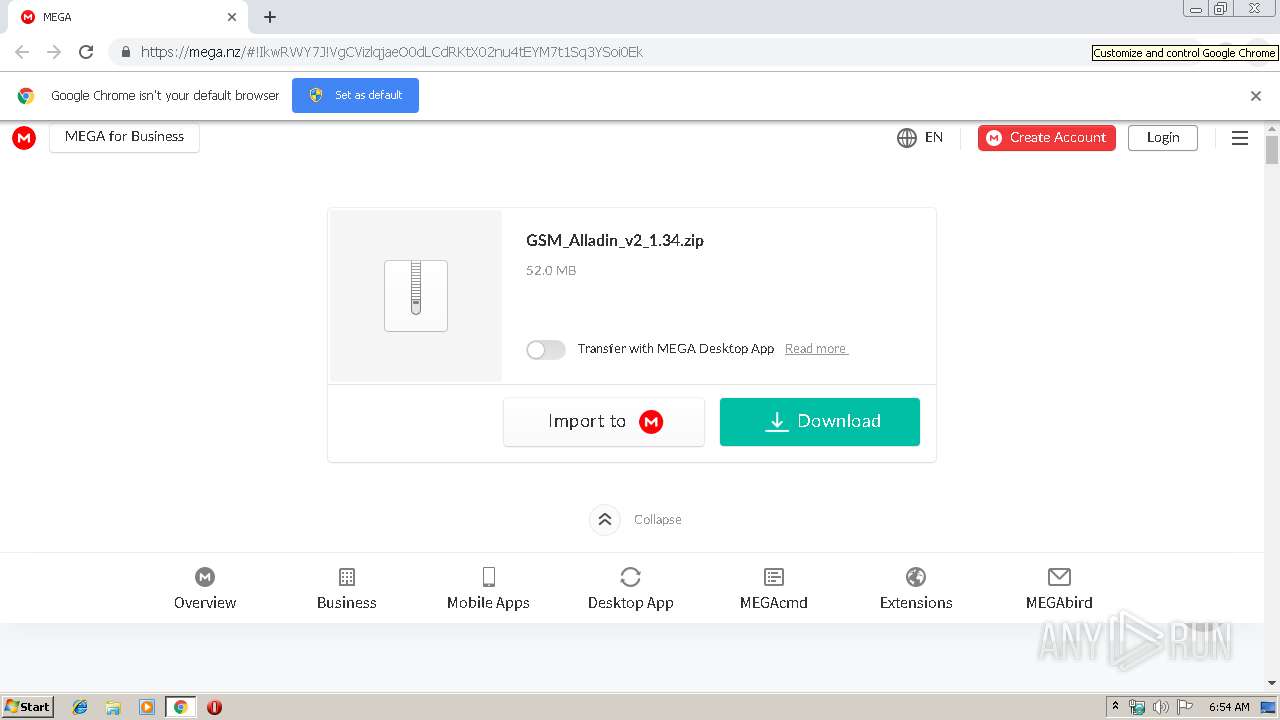The image size is (1280, 720).
Task: Click the Collapse label text
Action: pos(658,520)
